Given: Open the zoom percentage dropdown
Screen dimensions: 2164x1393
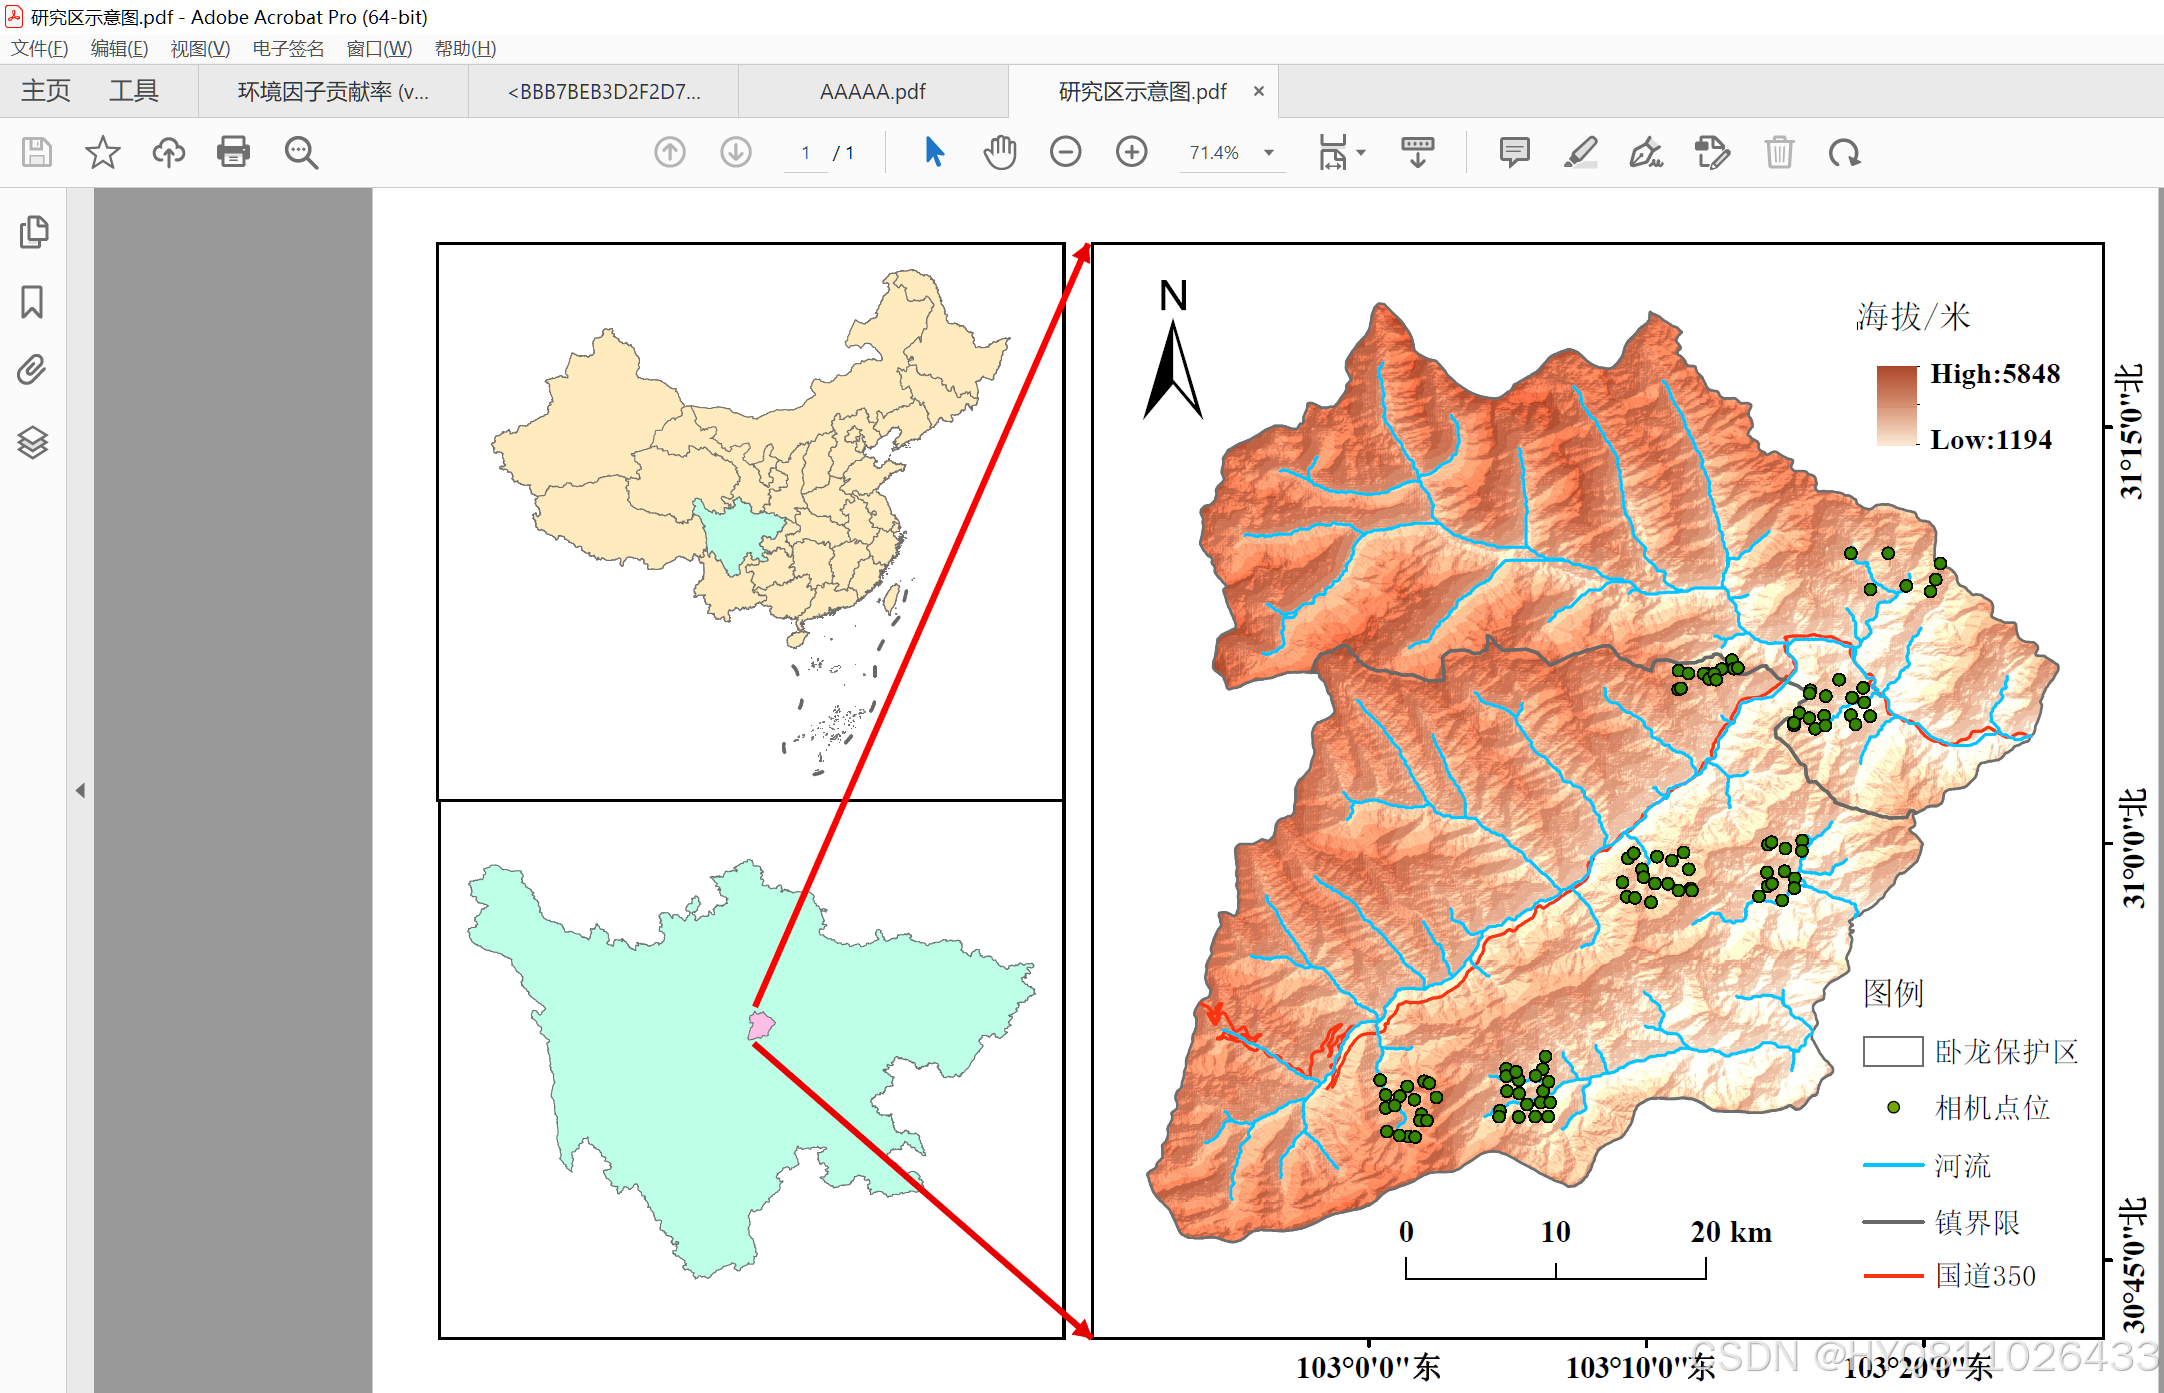Looking at the screenshot, I should pos(1269,153).
